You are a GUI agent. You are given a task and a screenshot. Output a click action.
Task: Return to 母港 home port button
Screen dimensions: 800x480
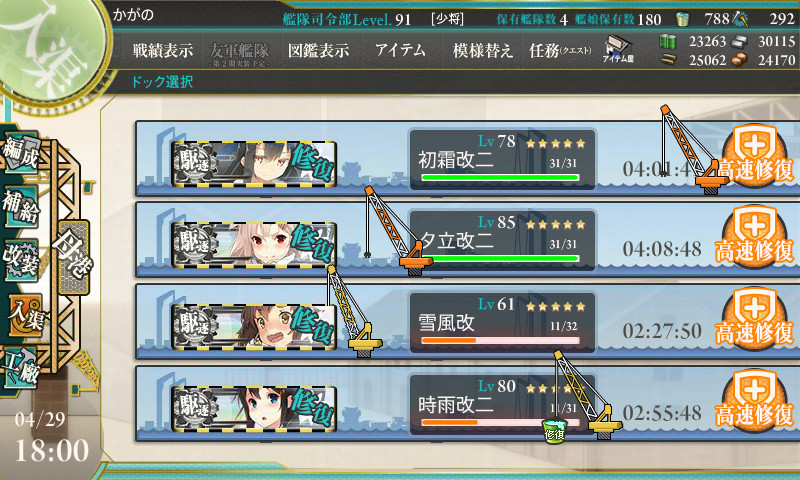point(74,257)
